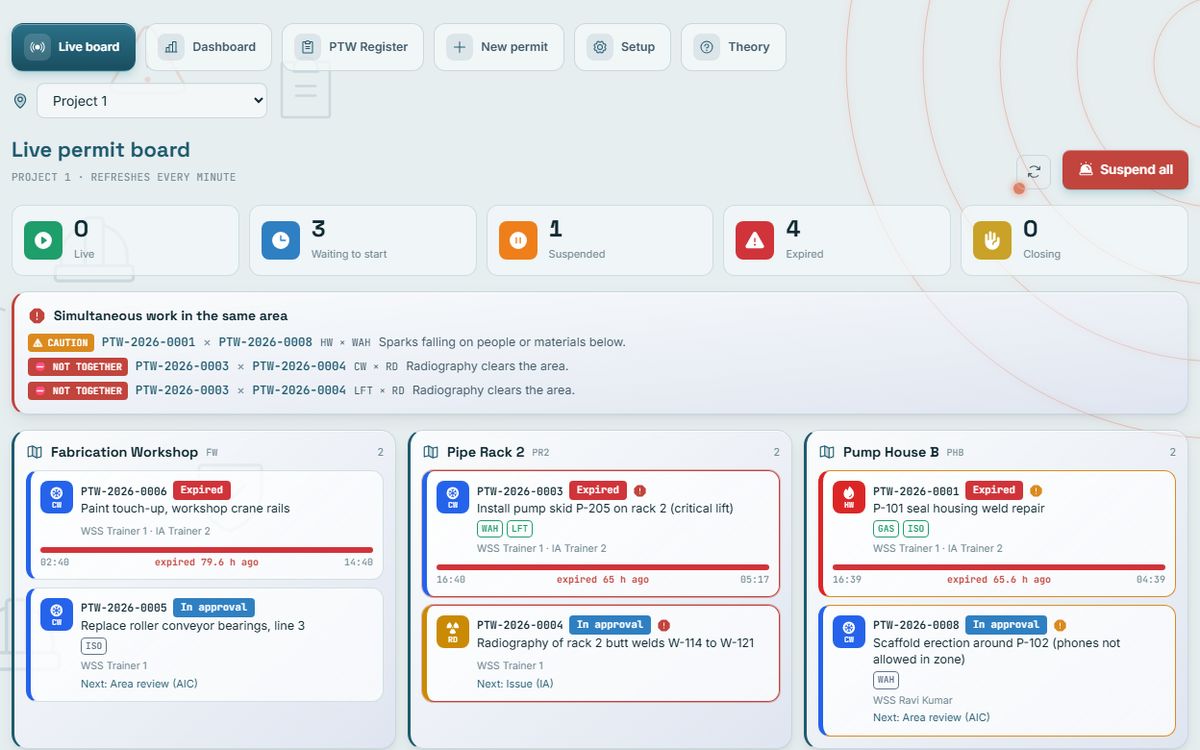1200x750 pixels.
Task: Switch to the Live board tab
Action: pos(73,47)
